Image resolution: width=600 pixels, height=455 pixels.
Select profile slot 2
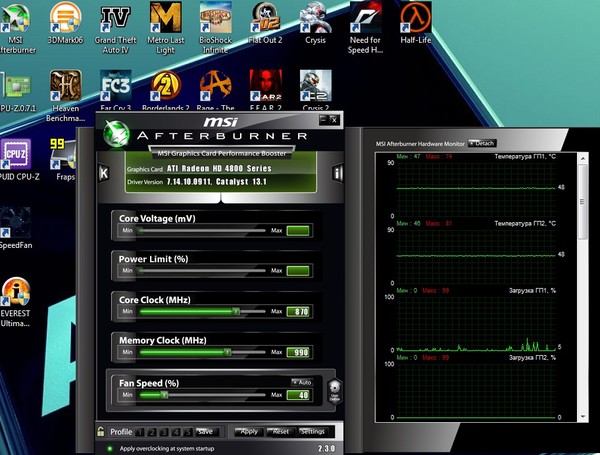[x=152, y=432]
